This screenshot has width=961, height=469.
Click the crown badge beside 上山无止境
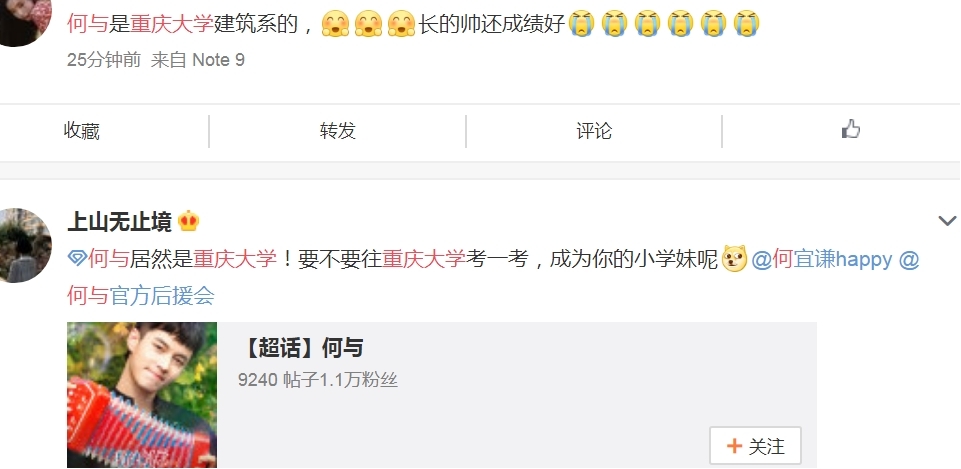[188, 221]
